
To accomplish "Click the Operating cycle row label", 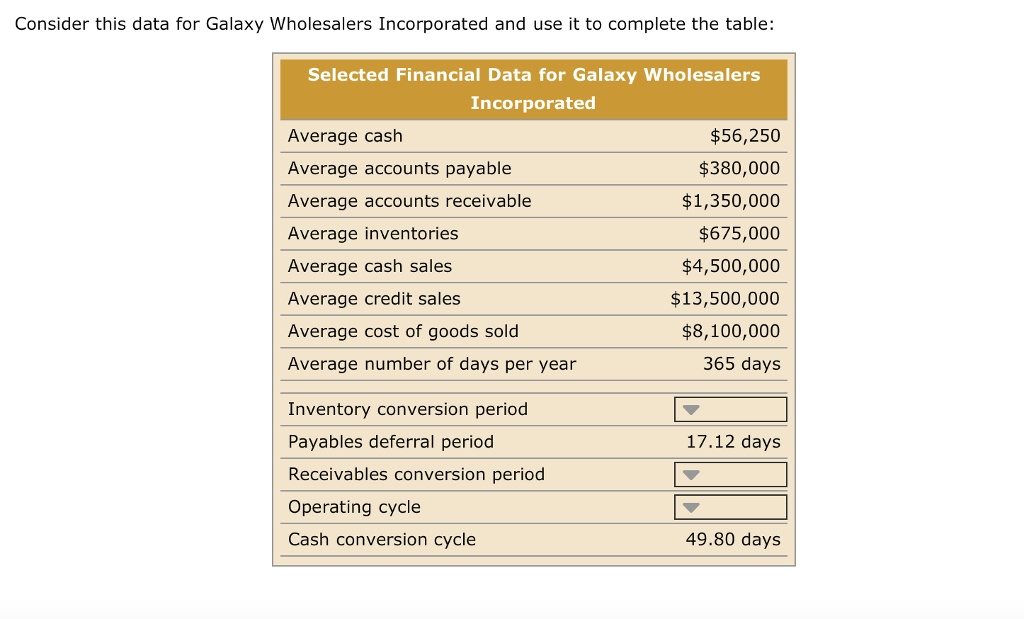I will [x=353, y=507].
